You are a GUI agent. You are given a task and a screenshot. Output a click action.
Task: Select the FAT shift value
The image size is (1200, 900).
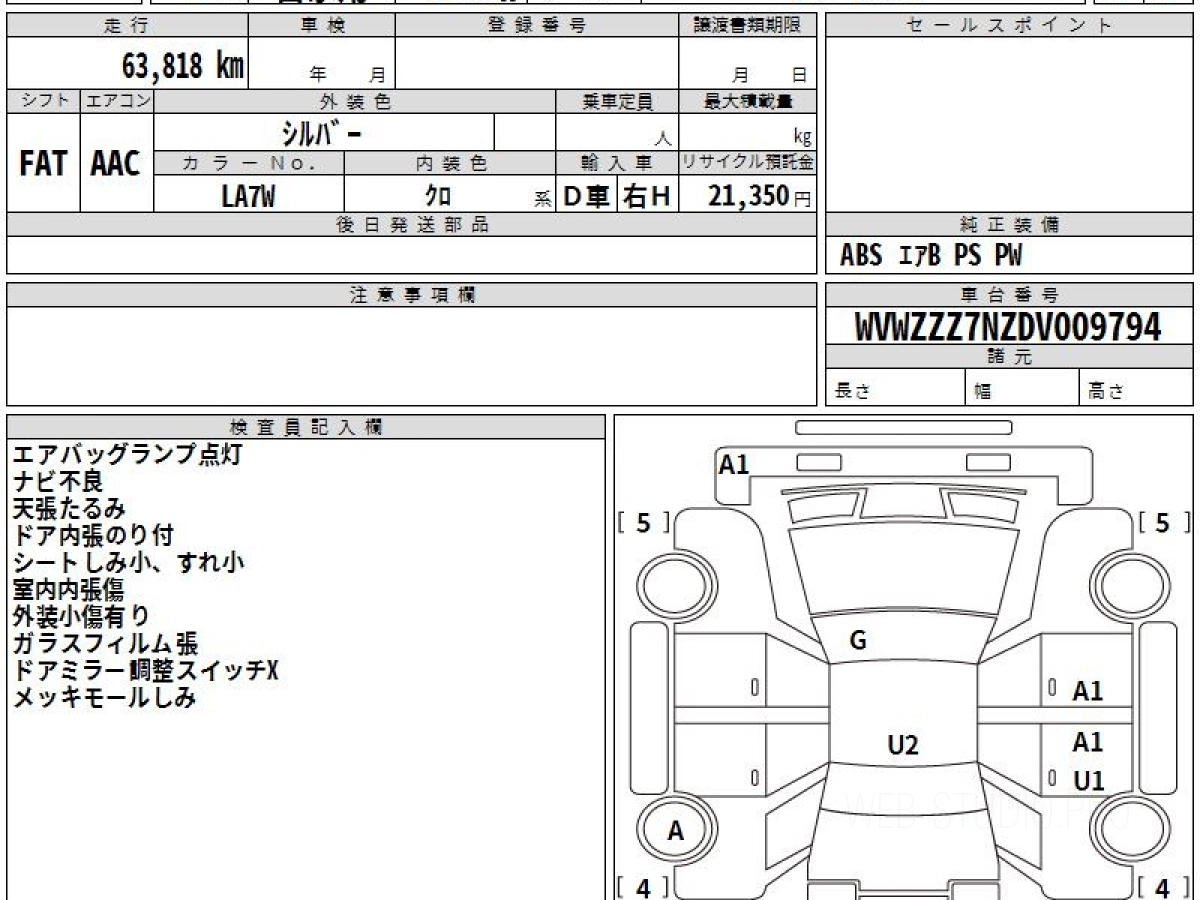tap(43, 164)
